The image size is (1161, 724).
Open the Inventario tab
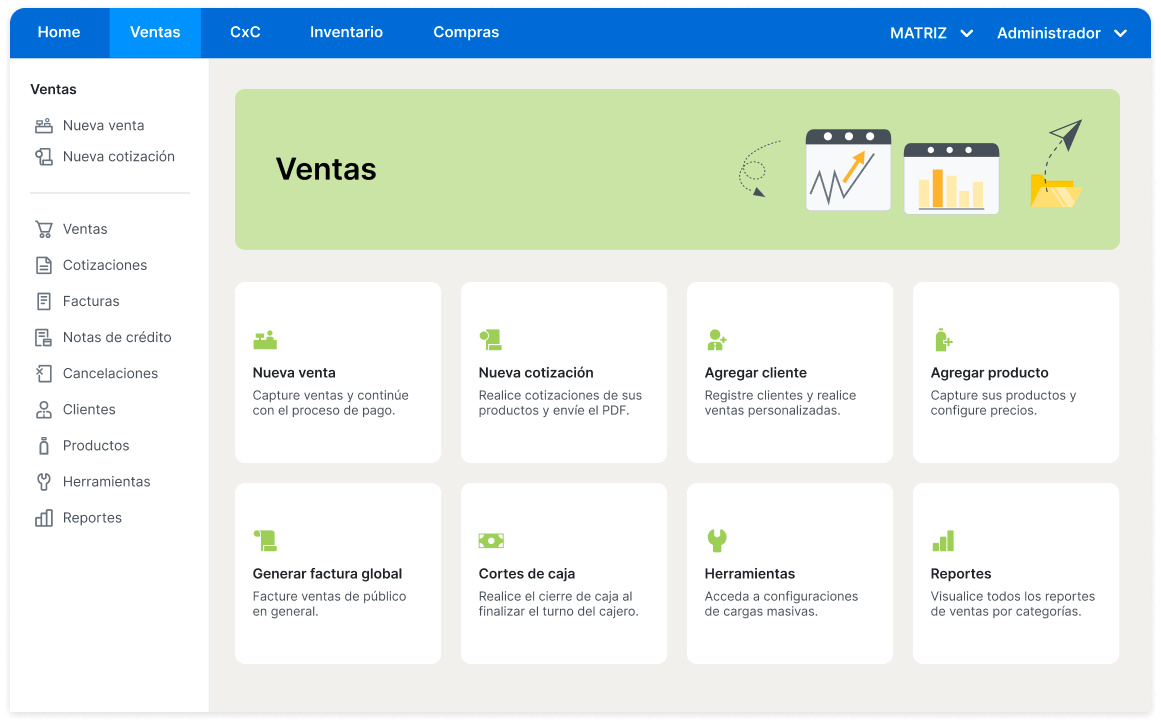347,33
